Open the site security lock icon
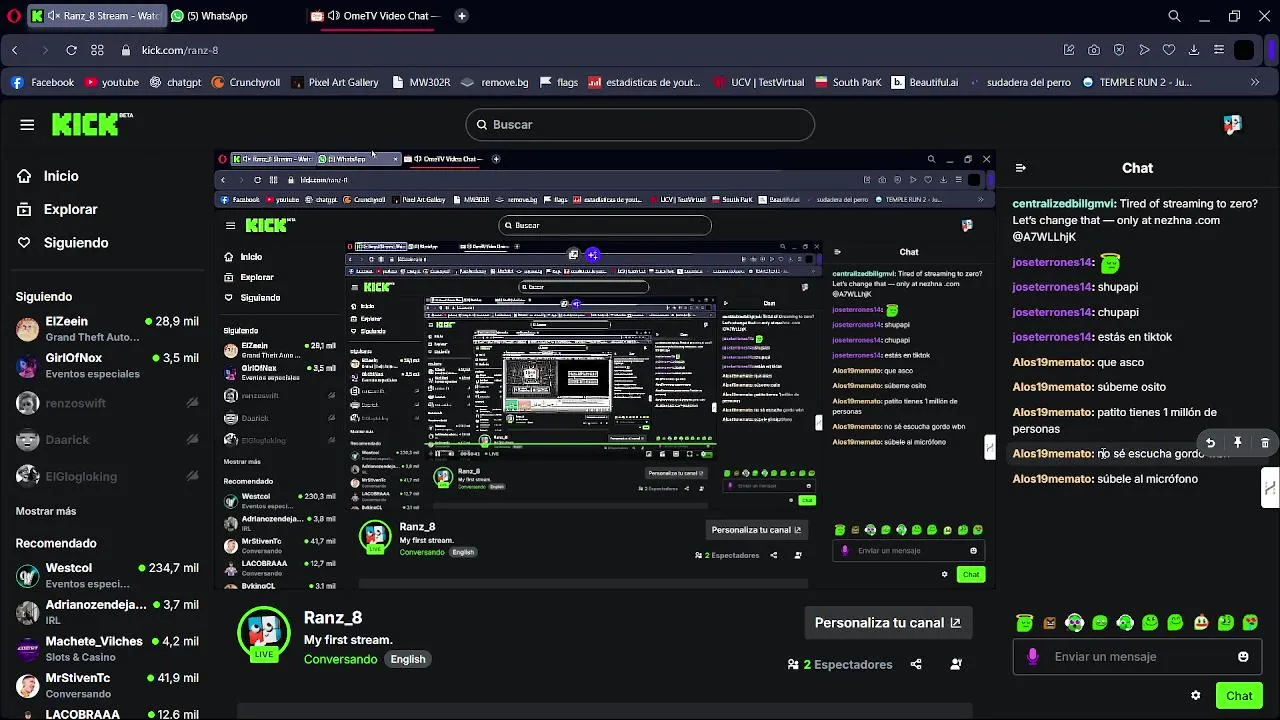The height and width of the screenshot is (720, 1280). [x=126, y=50]
